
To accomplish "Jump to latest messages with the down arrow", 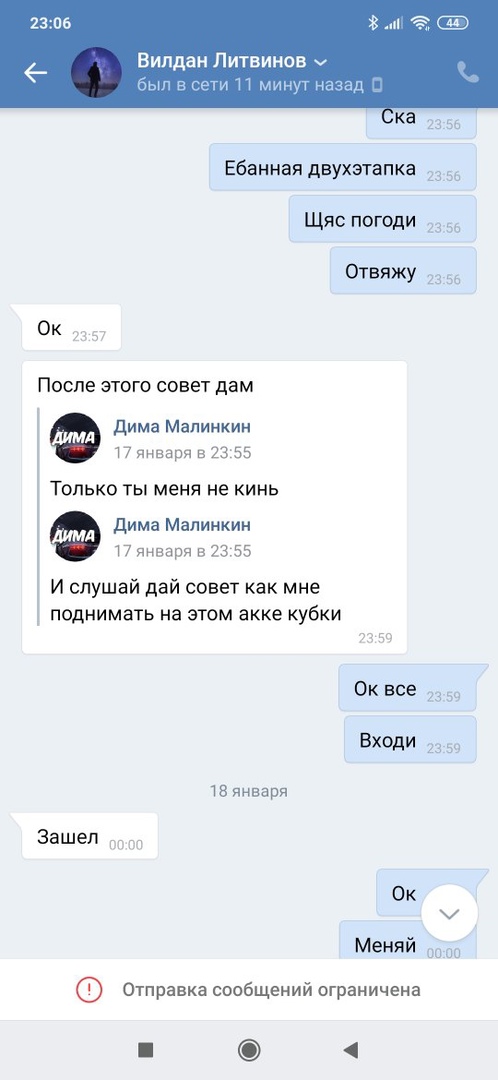I will point(449,913).
